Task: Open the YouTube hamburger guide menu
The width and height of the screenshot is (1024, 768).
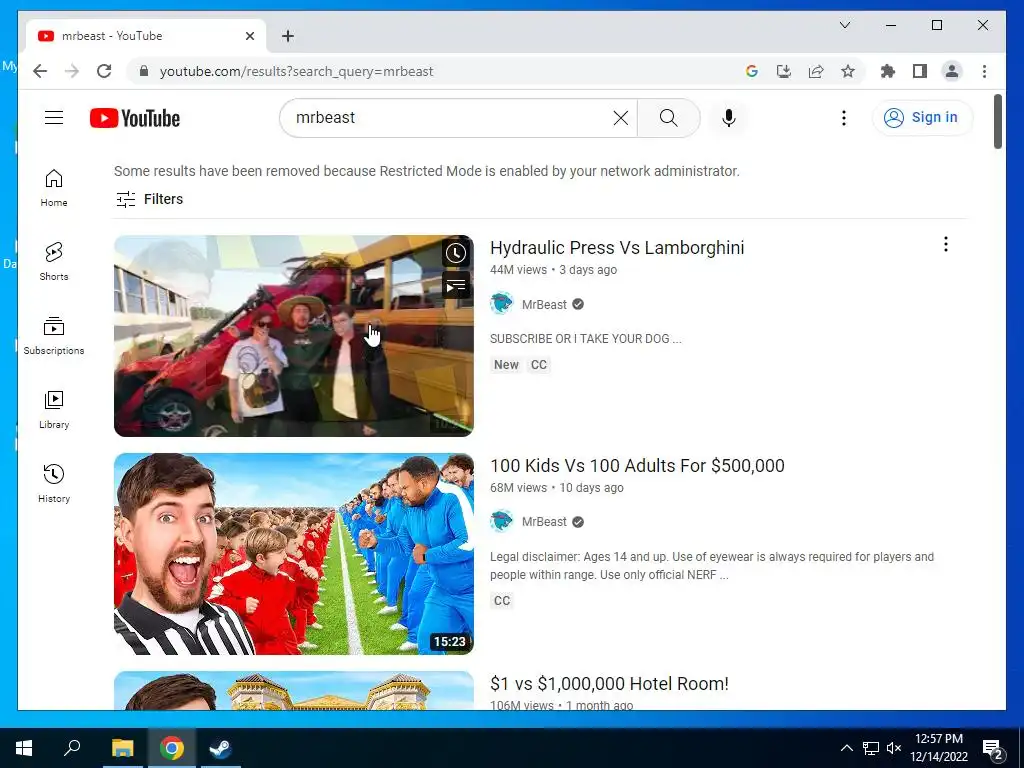Action: pos(54,118)
